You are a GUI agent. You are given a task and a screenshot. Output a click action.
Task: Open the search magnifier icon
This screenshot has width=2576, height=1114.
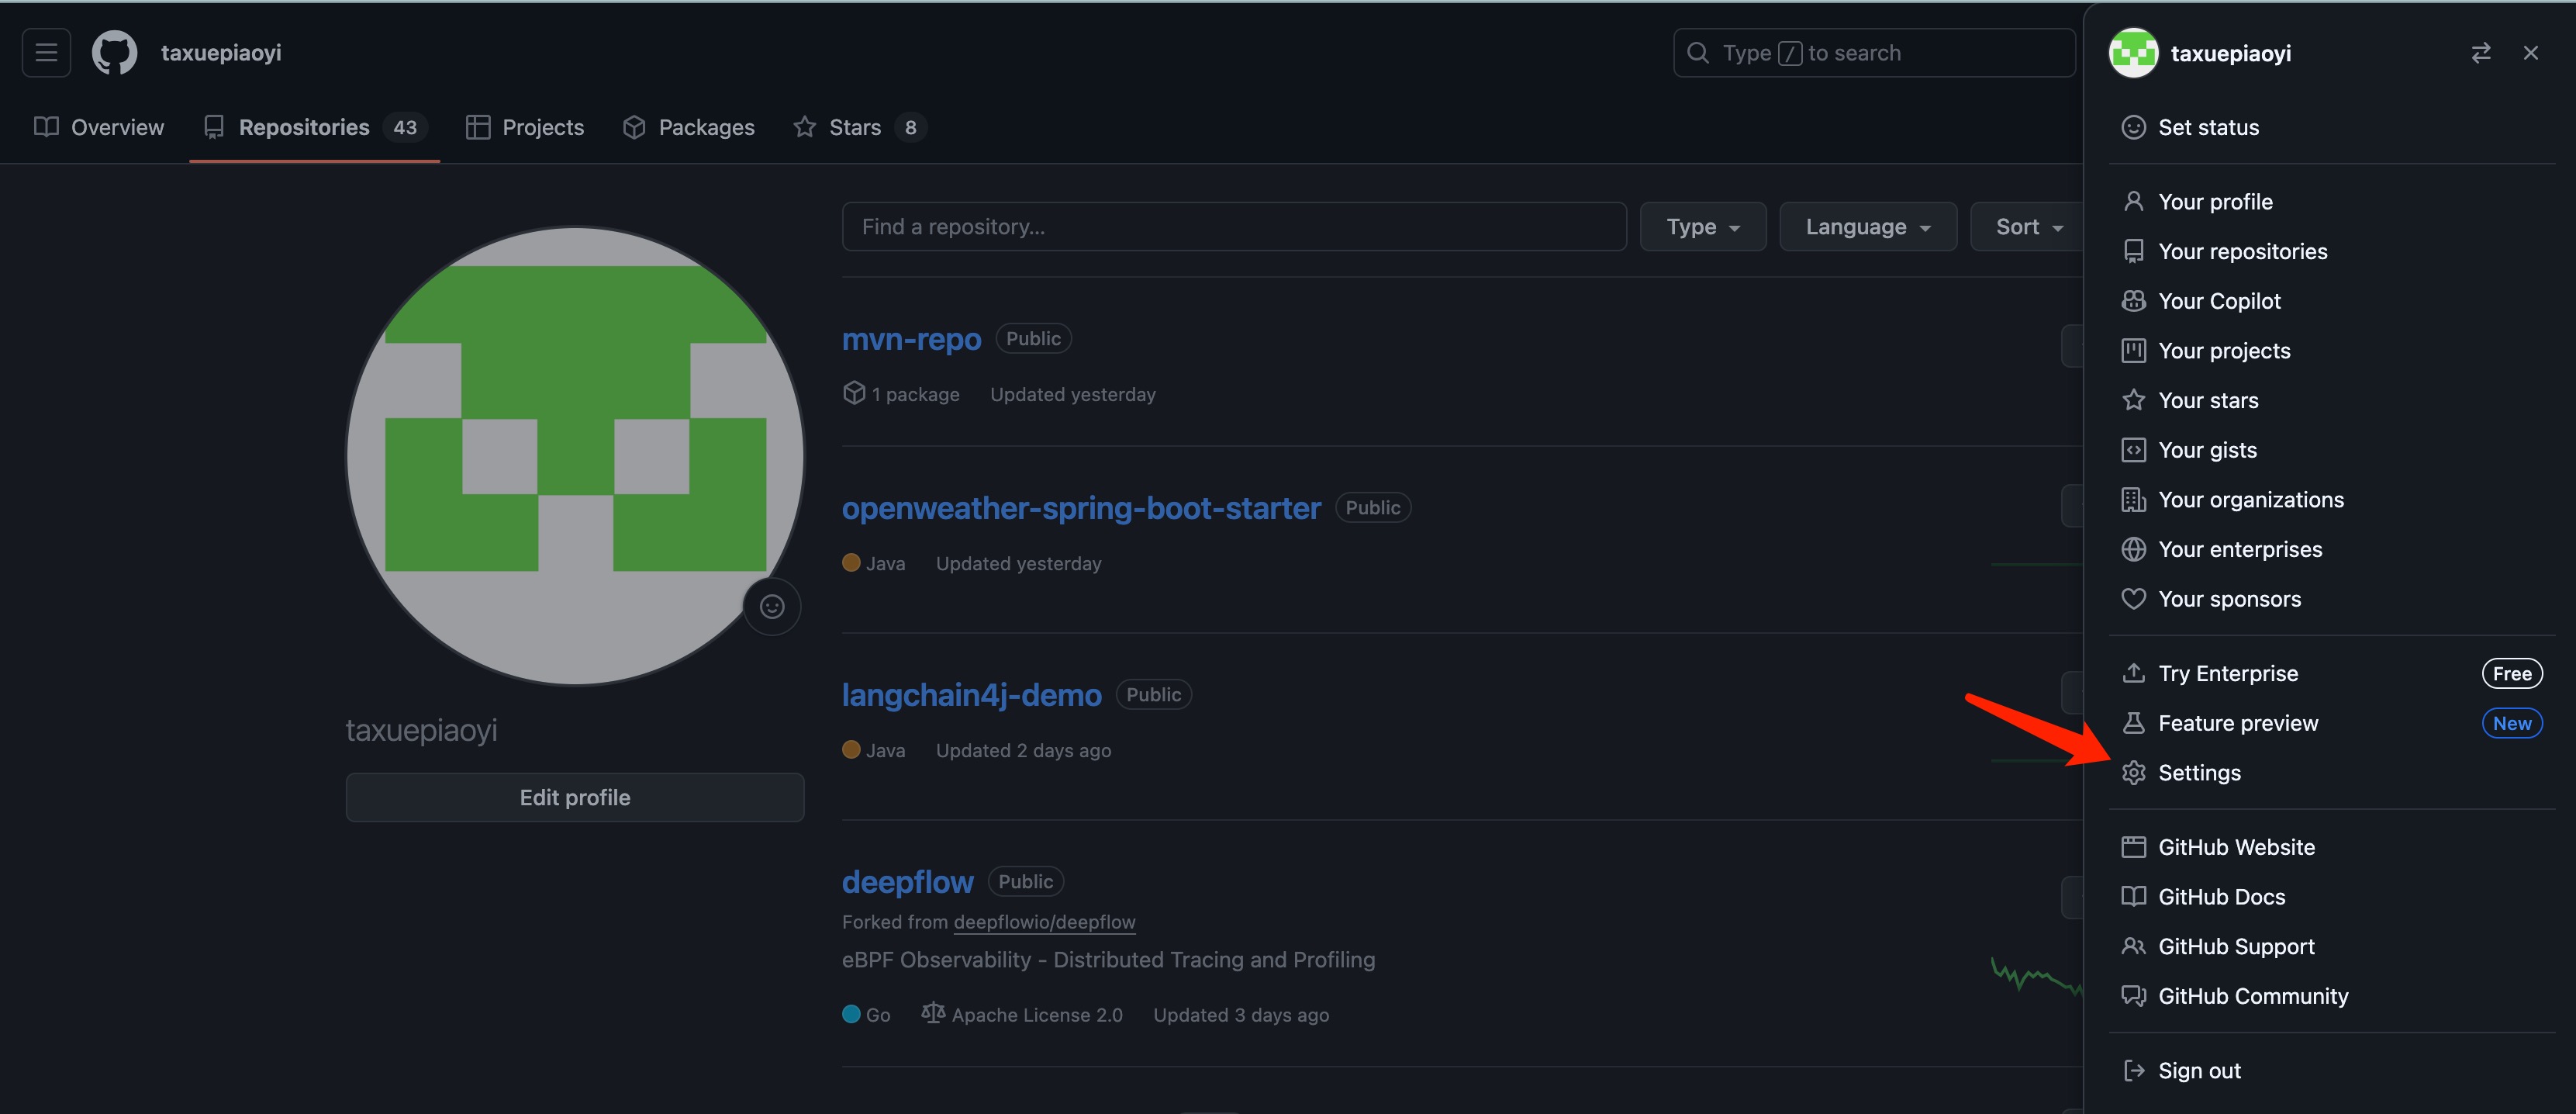coord(1698,52)
